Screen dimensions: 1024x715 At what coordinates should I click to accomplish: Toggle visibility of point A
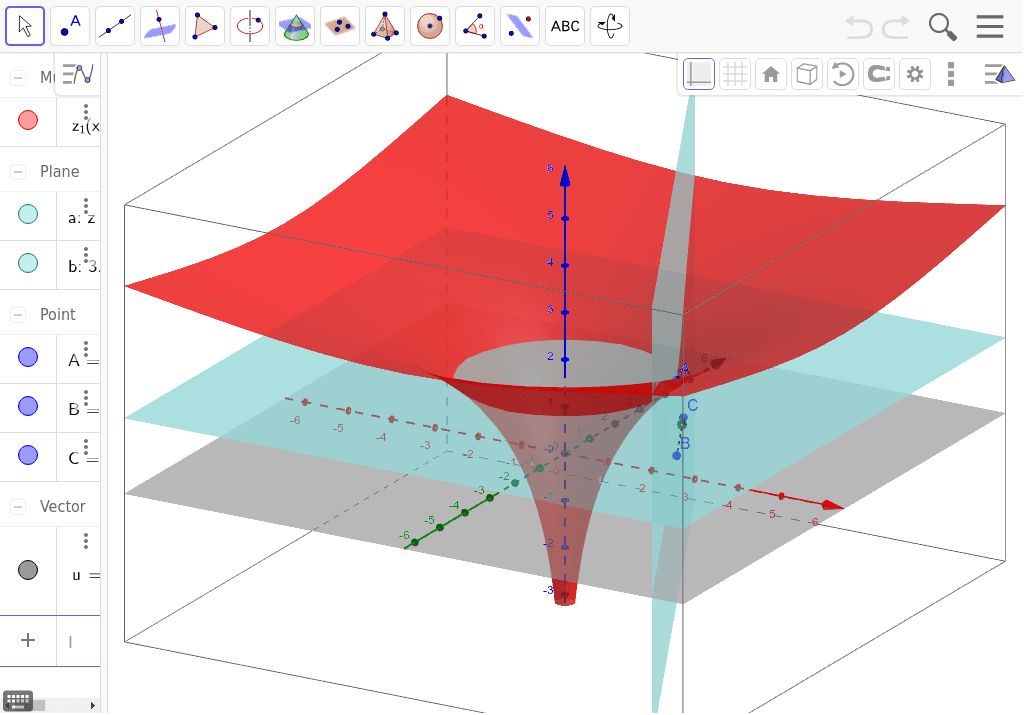click(x=28, y=357)
